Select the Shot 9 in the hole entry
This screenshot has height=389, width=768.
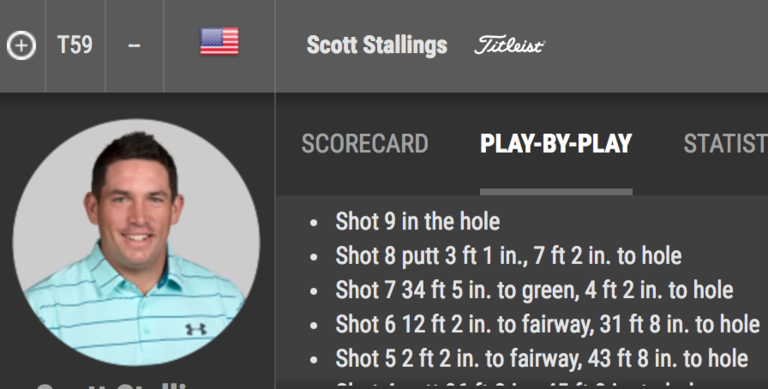417,221
